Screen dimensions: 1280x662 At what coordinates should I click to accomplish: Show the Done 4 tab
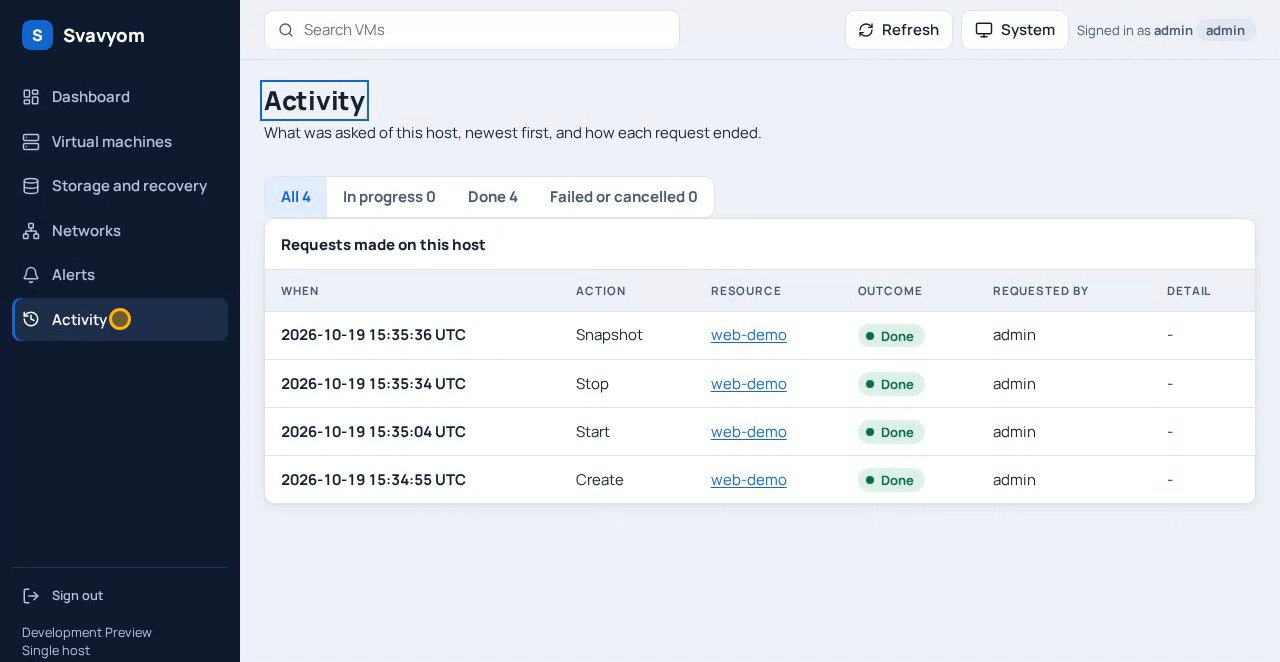pyautogui.click(x=493, y=197)
